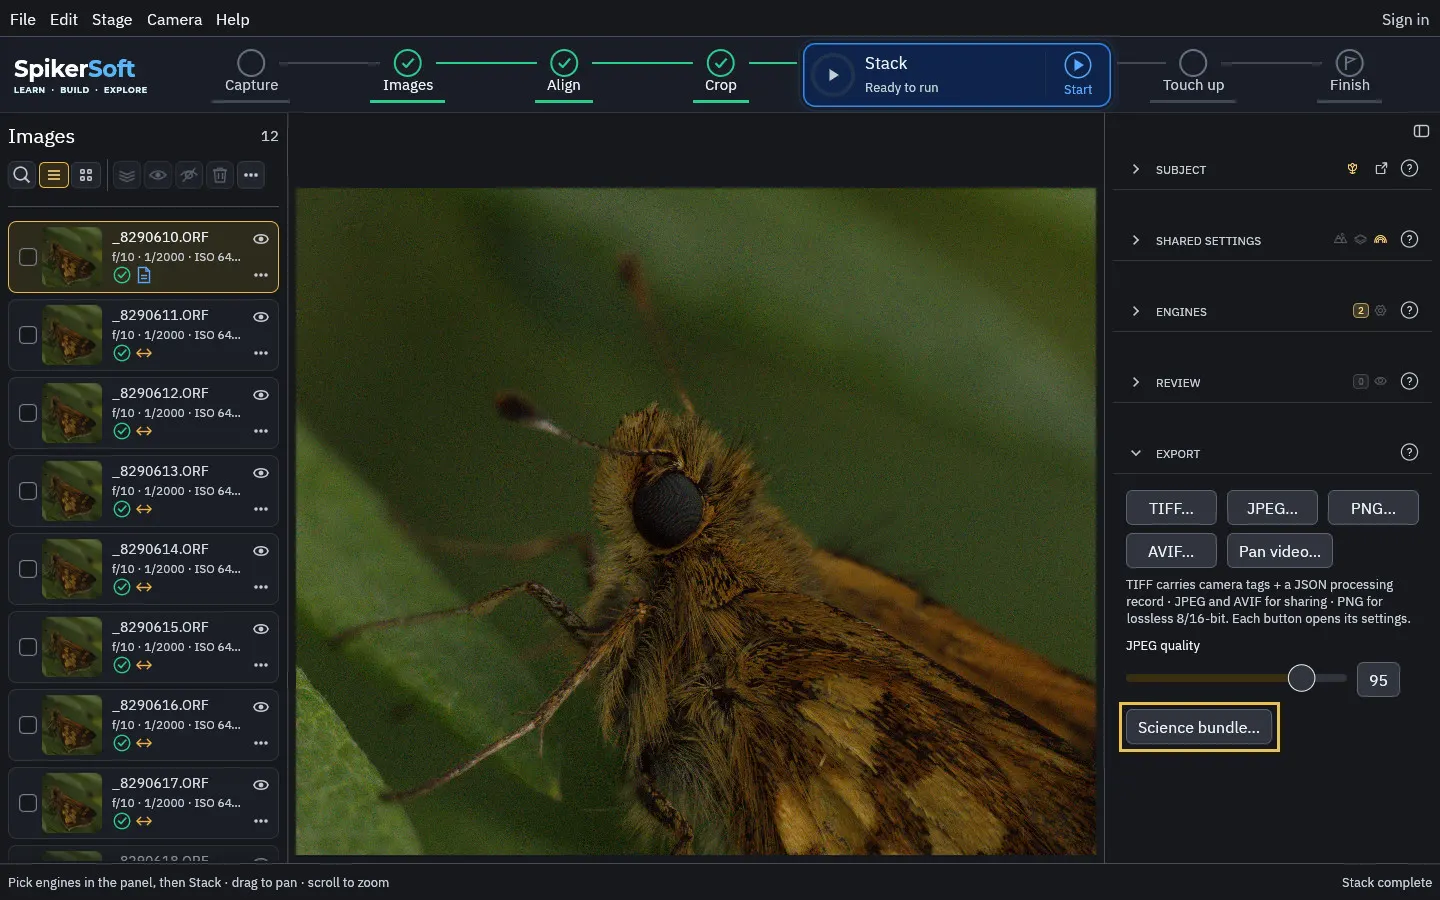The image size is (1440, 900).
Task: Click the pop-out icon in Subject header
Action: pos(1381,169)
